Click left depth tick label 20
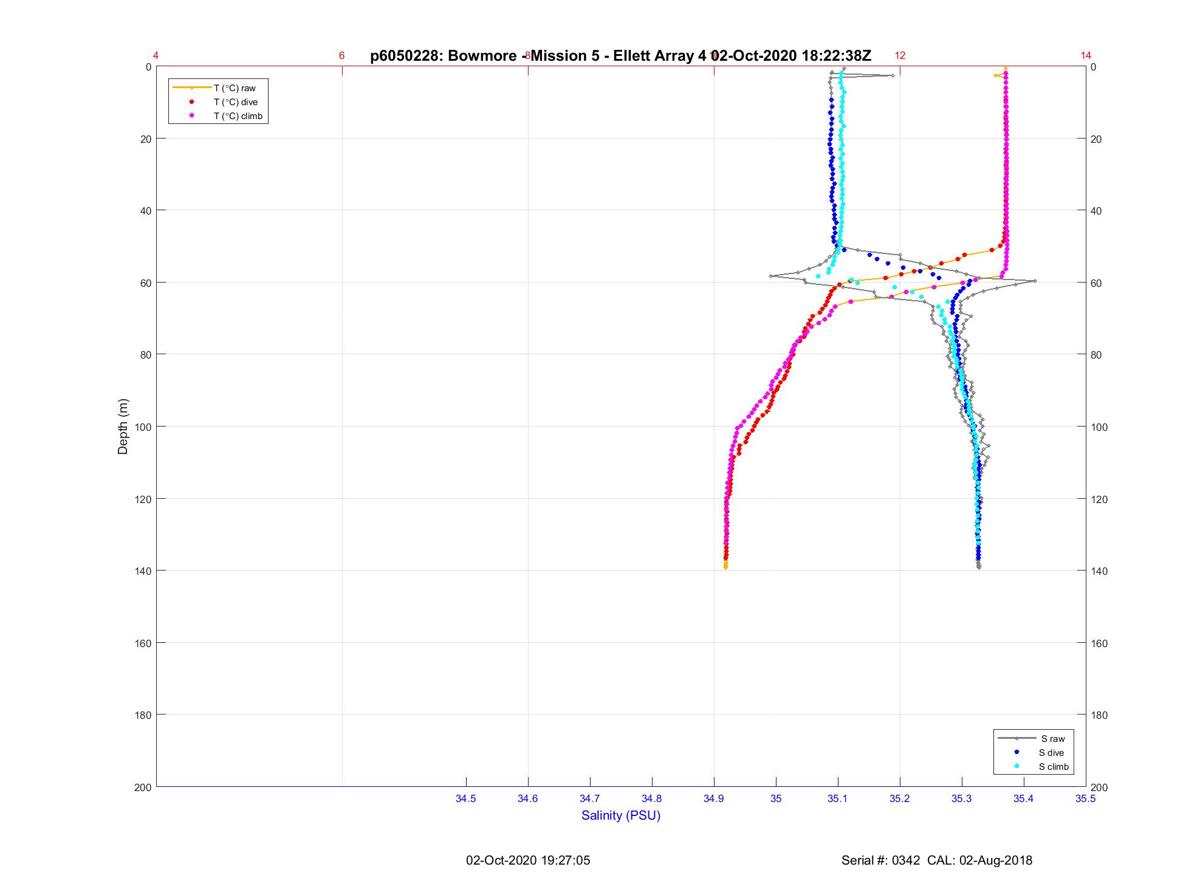Viewport: 1200px width, 885px height. 145,139
